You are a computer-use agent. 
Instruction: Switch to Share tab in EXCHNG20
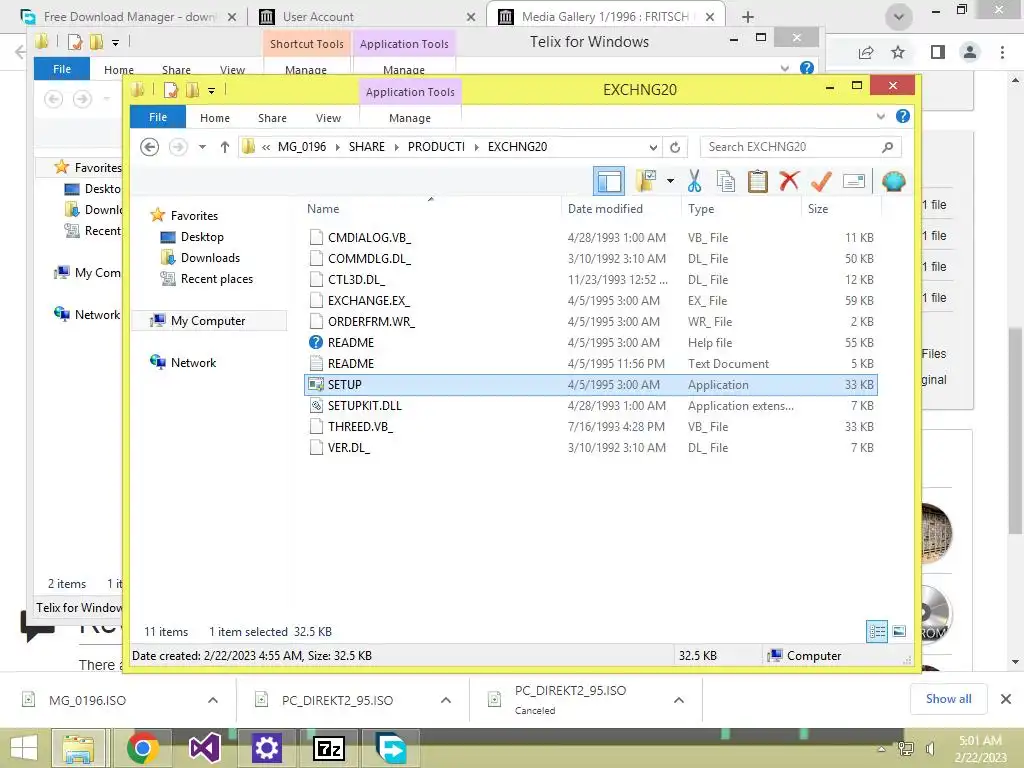click(x=272, y=118)
